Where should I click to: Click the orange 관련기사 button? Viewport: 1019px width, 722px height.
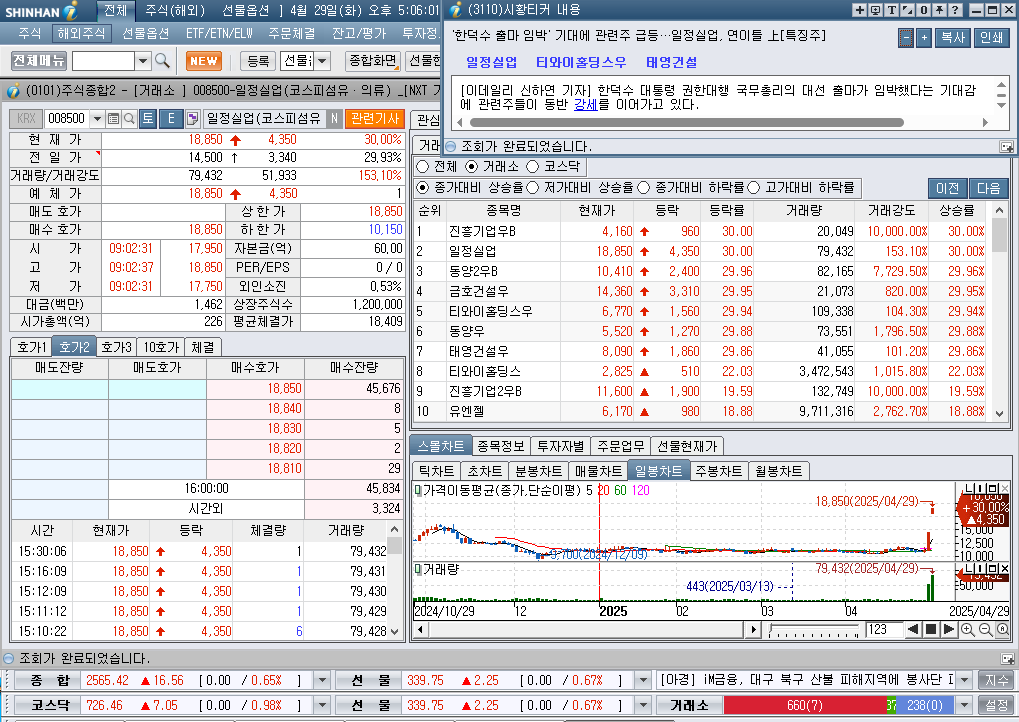(x=375, y=118)
